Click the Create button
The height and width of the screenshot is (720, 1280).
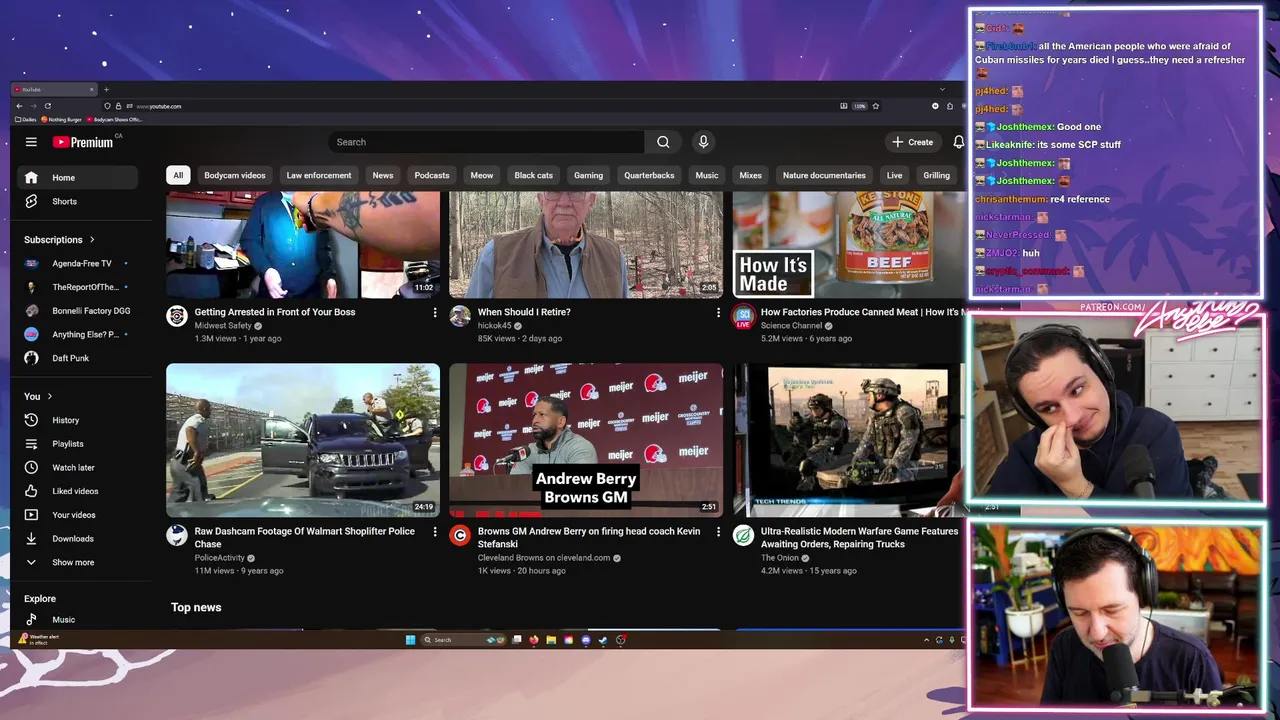pyautogui.click(x=913, y=142)
